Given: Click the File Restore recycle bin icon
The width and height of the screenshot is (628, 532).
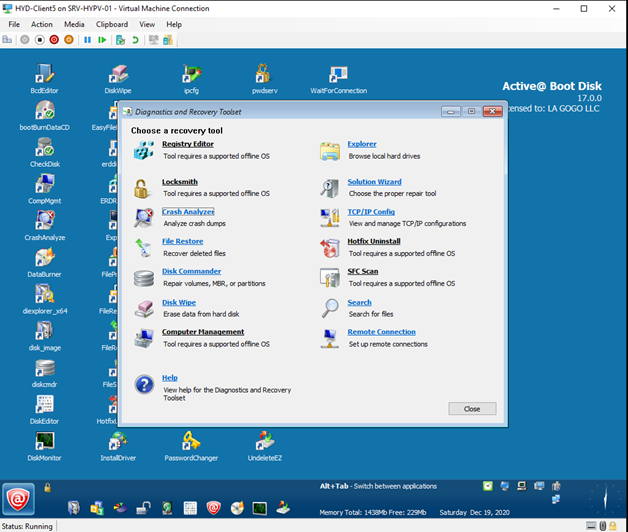Looking at the screenshot, I should point(144,248).
